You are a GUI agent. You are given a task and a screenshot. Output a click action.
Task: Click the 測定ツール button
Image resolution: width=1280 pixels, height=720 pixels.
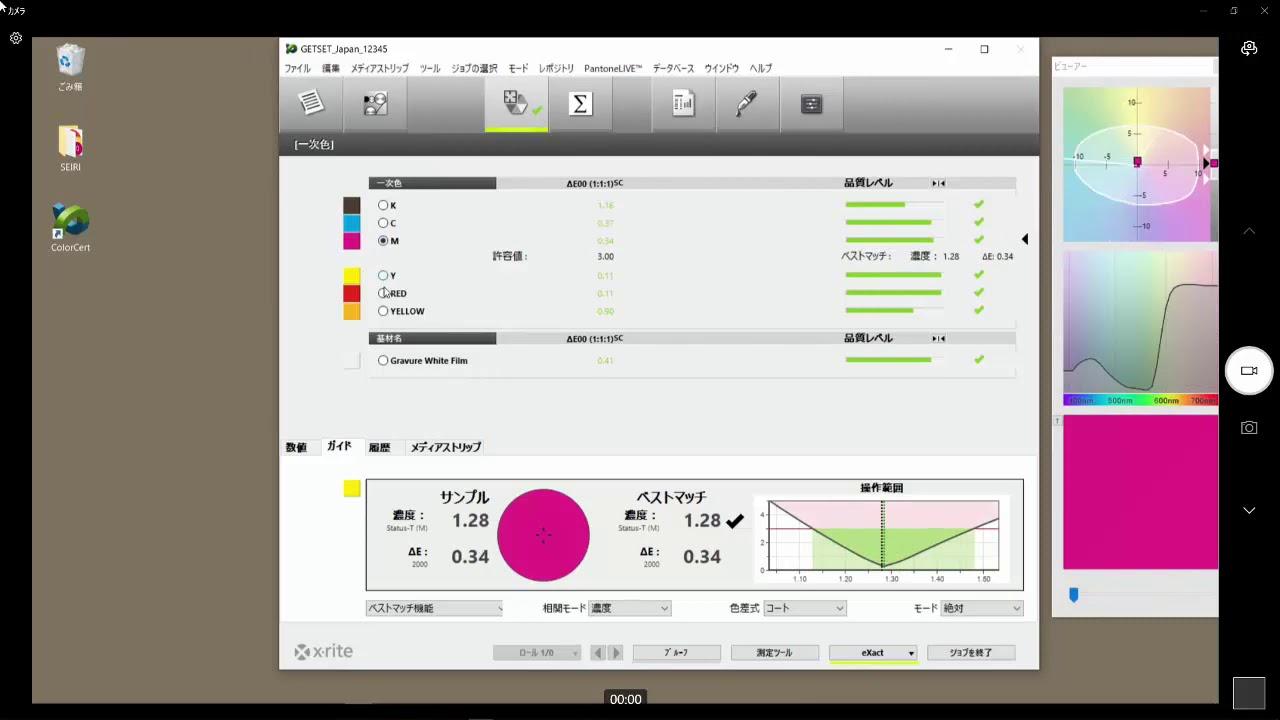(774, 653)
